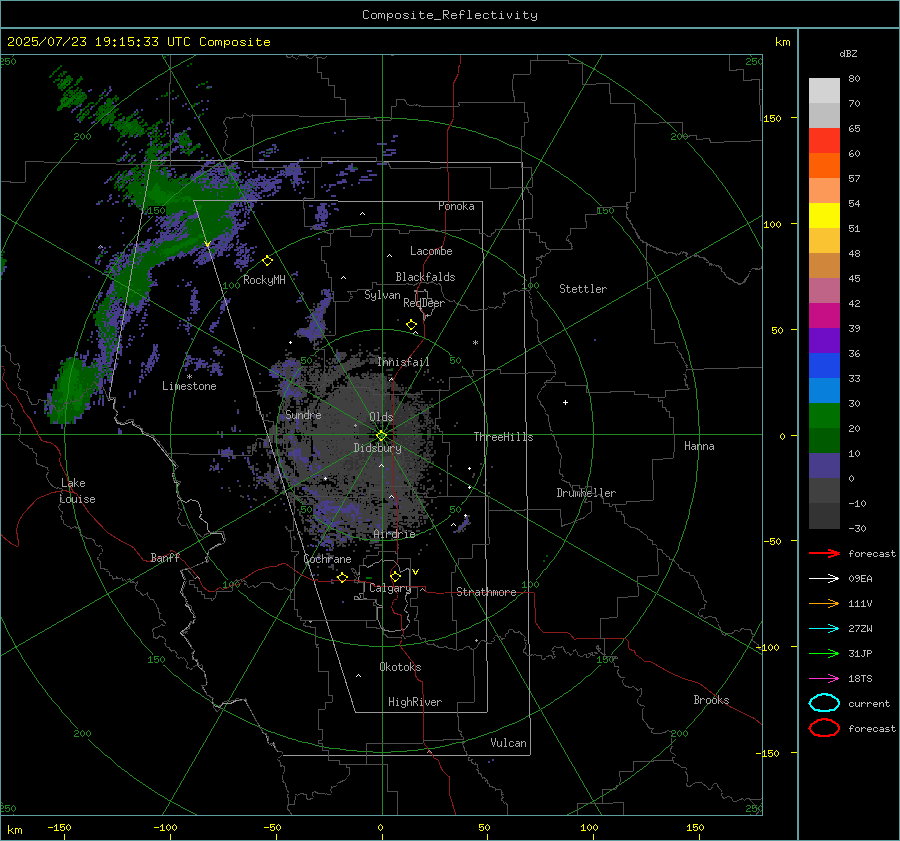Click the Stettler city label
900x841 pixels.
click(583, 289)
